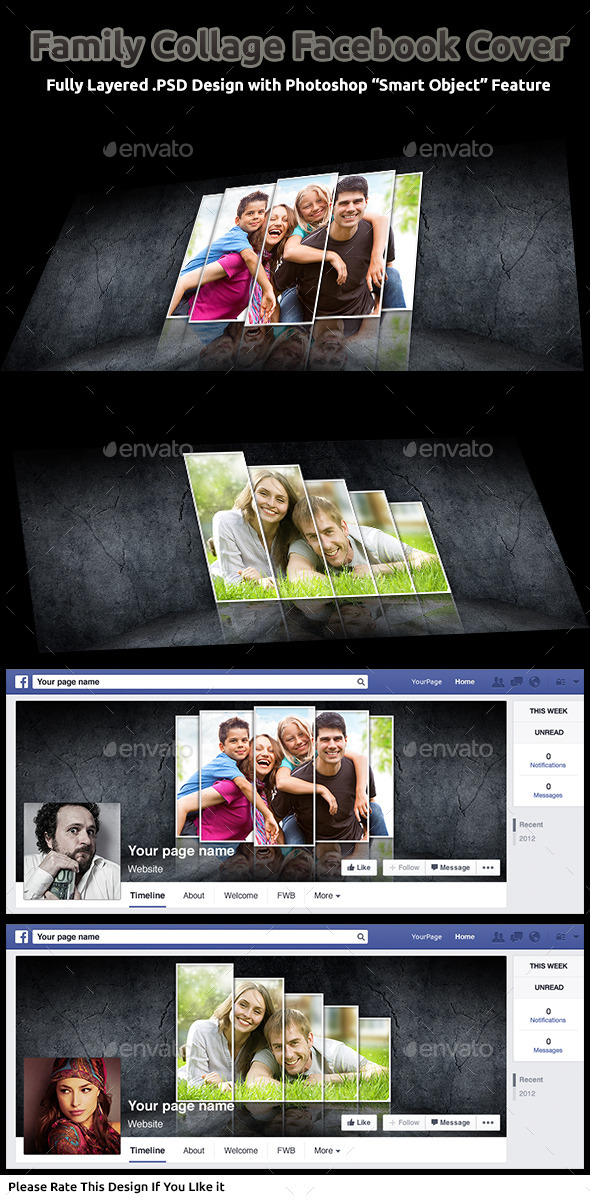This screenshot has height=1200, width=590.
Task: Click the Follow button on the couple cover
Action: [404, 1123]
